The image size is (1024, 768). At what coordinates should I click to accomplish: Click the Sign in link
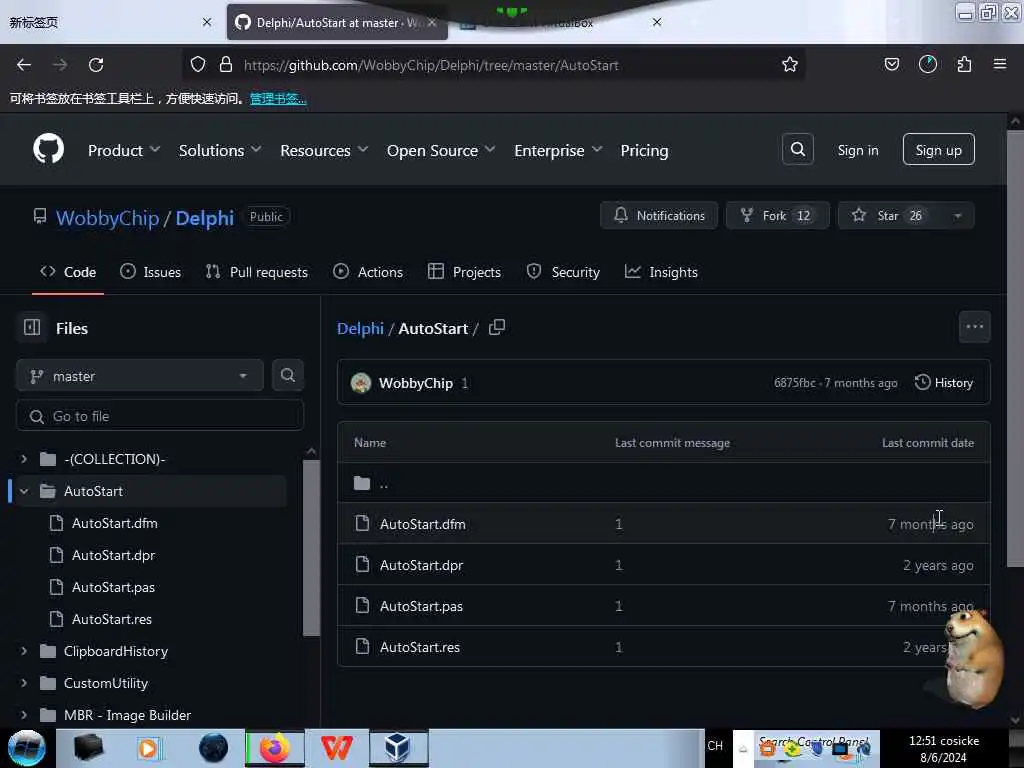coord(857,150)
